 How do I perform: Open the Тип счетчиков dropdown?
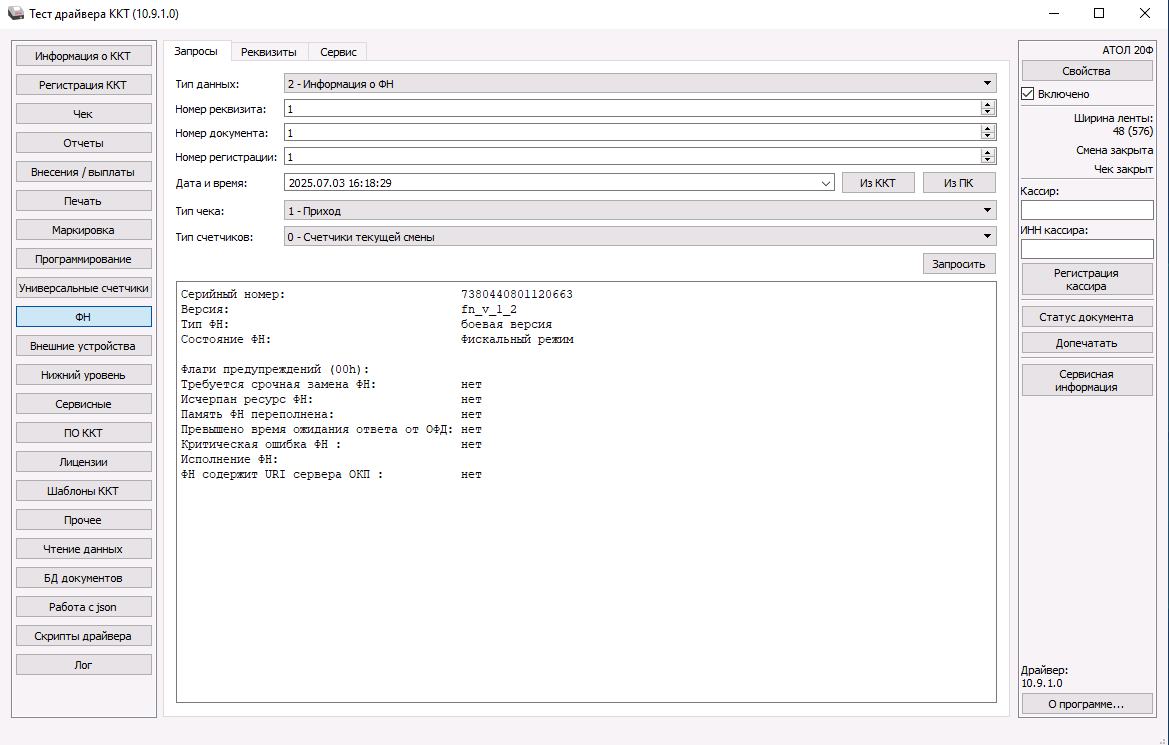pos(640,237)
